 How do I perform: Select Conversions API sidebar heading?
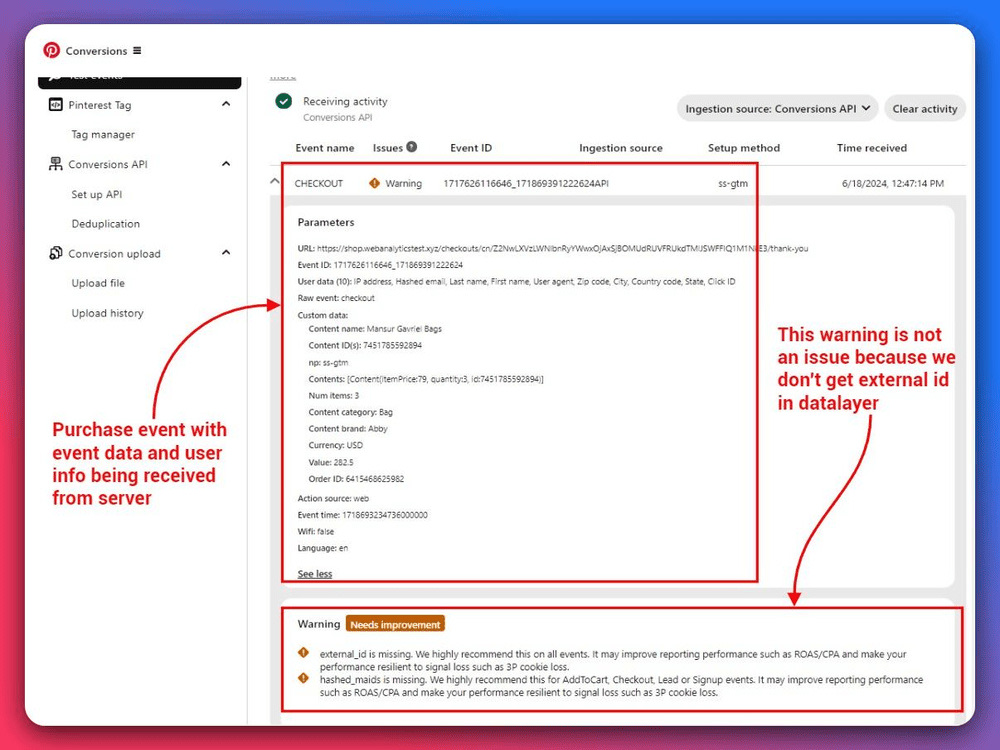[108, 165]
